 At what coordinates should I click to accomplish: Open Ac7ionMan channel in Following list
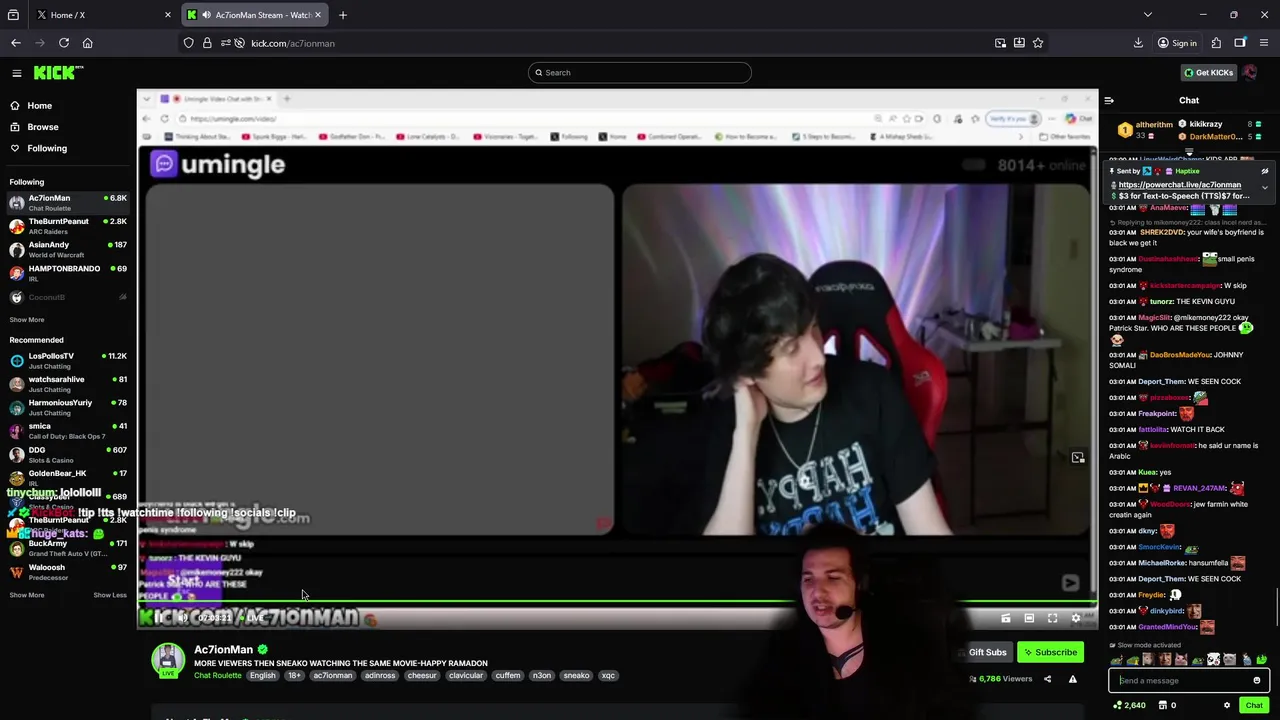click(x=68, y=203)
